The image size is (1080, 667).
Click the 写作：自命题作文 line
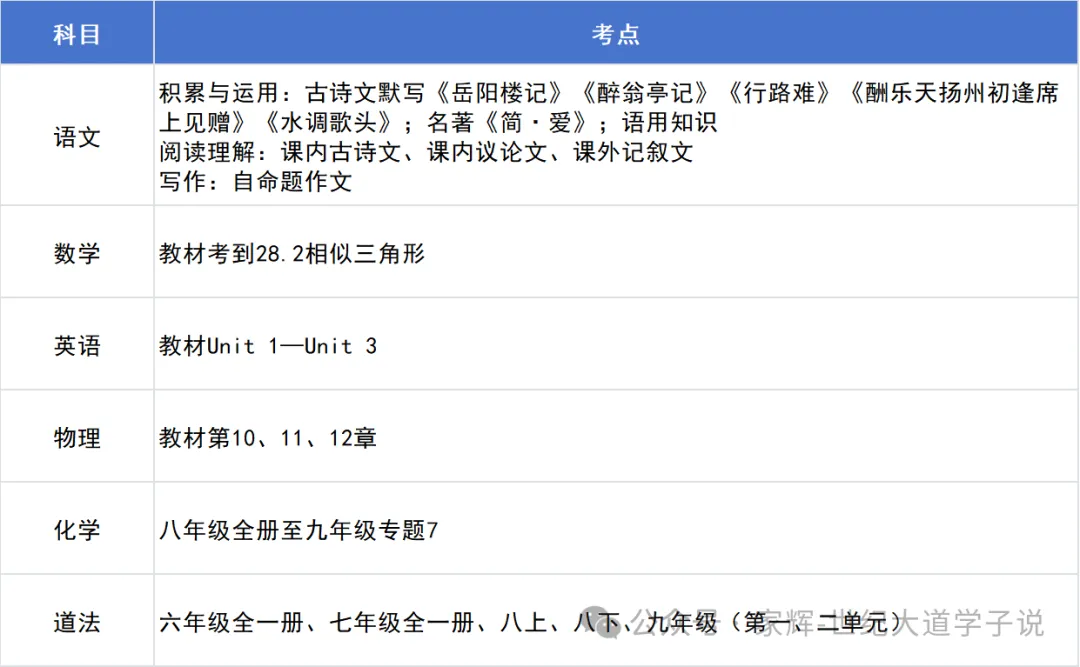coord(256,182)
